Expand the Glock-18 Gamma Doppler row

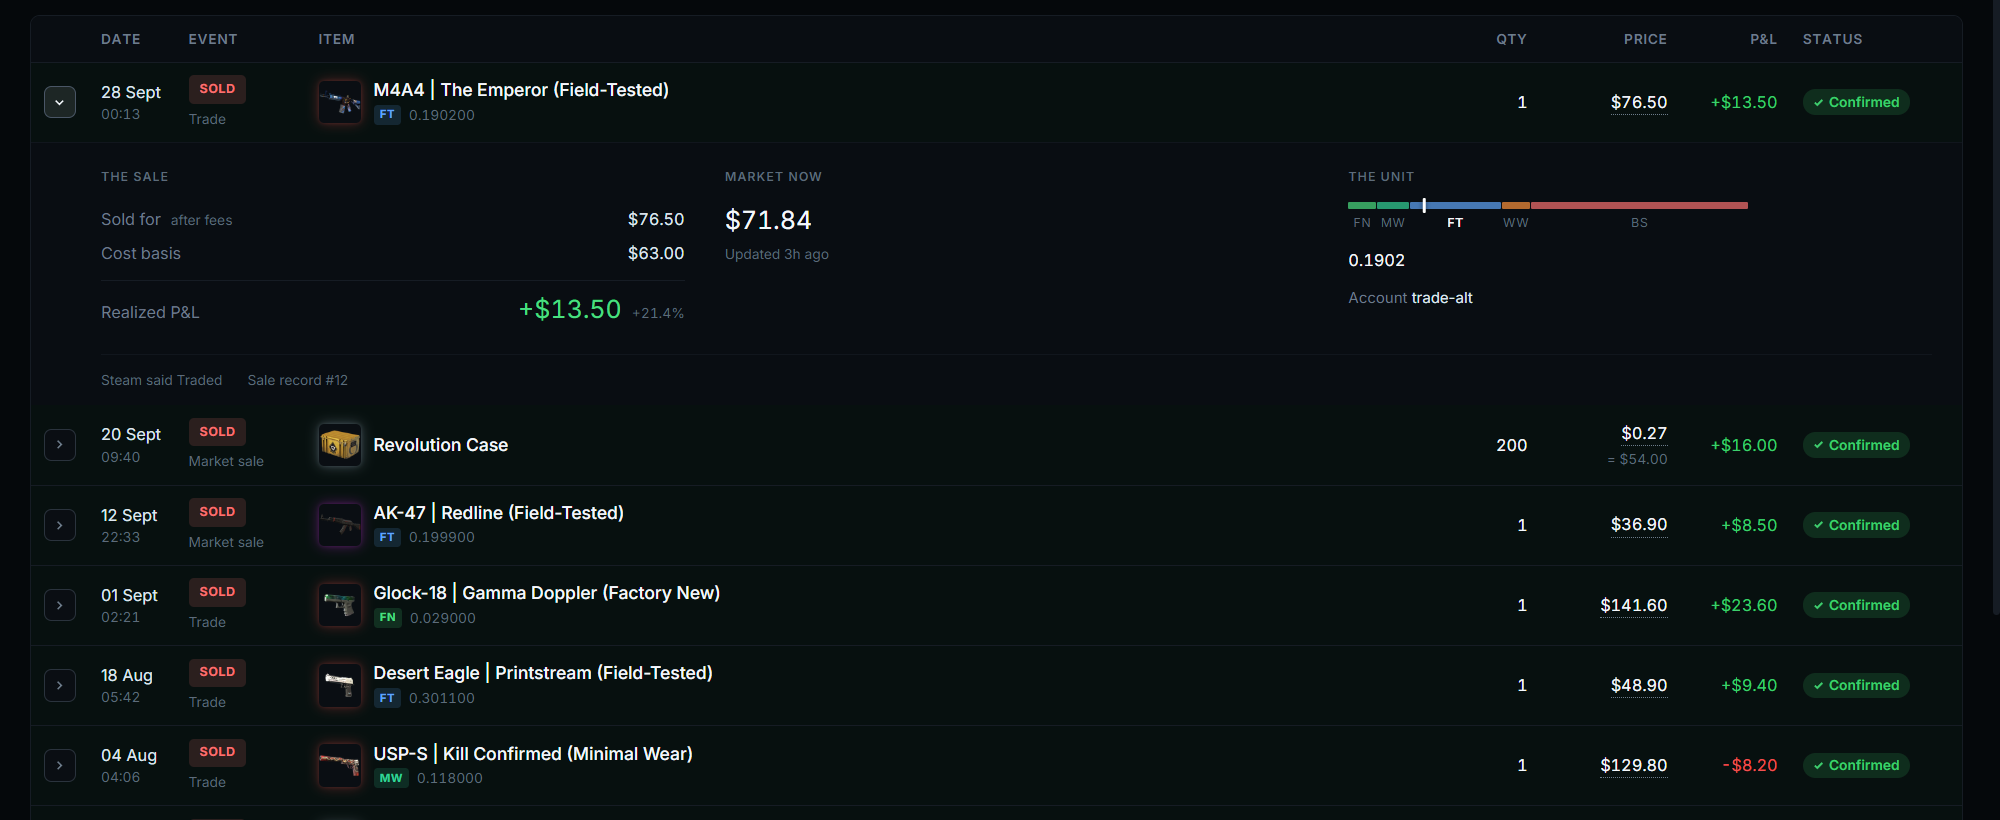[60, 605]
